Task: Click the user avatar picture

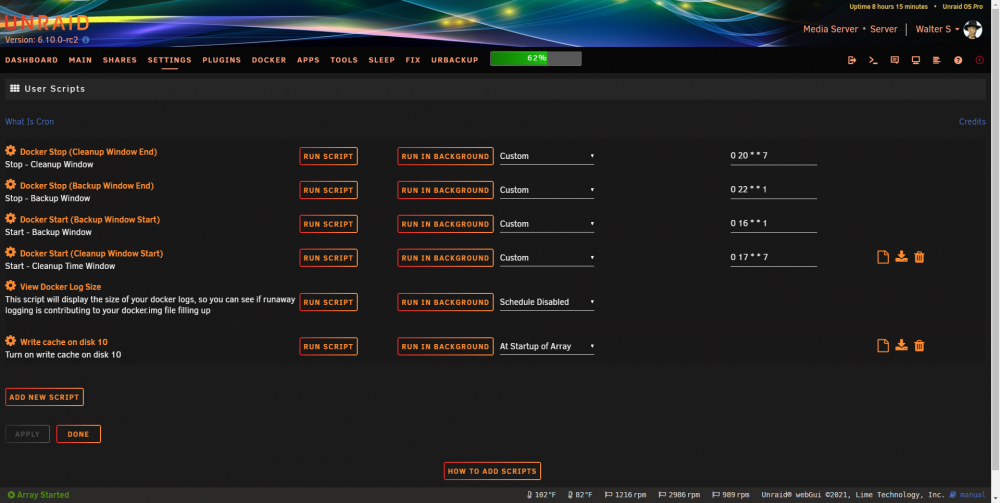Action: [x=972, y=29]
